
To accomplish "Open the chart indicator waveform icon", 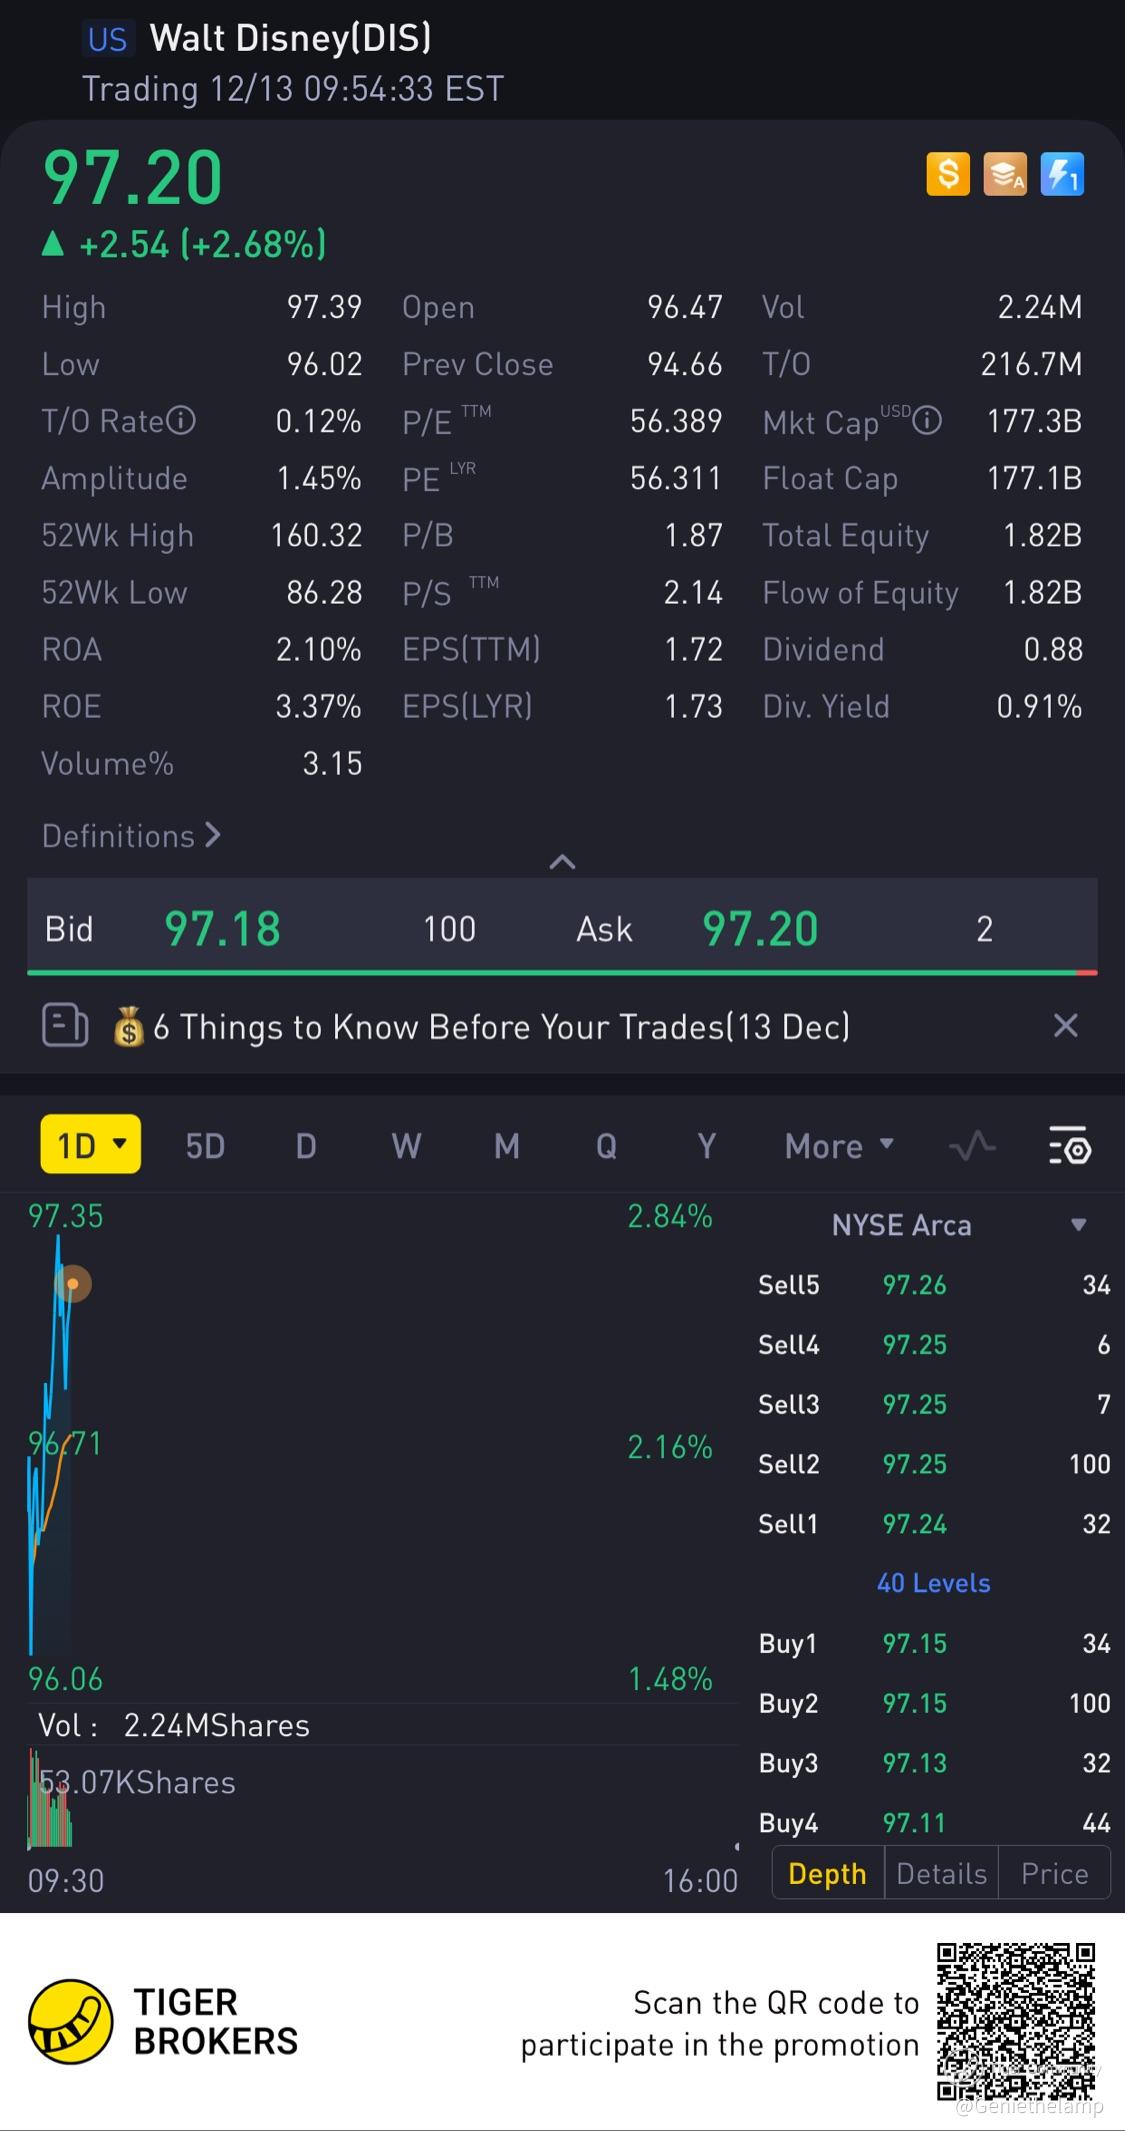I will pos(972,1146).
